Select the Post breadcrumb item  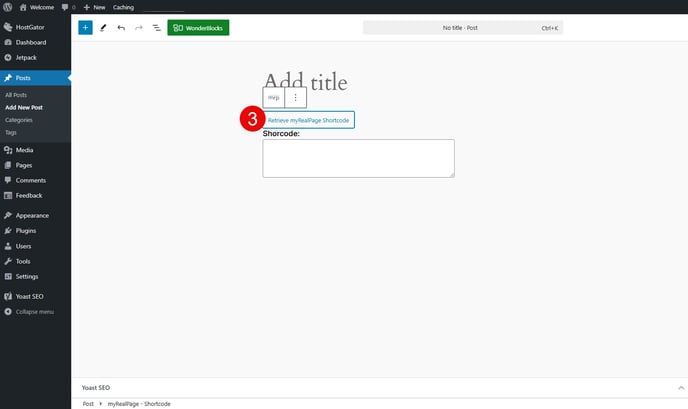tap(88, 404)
